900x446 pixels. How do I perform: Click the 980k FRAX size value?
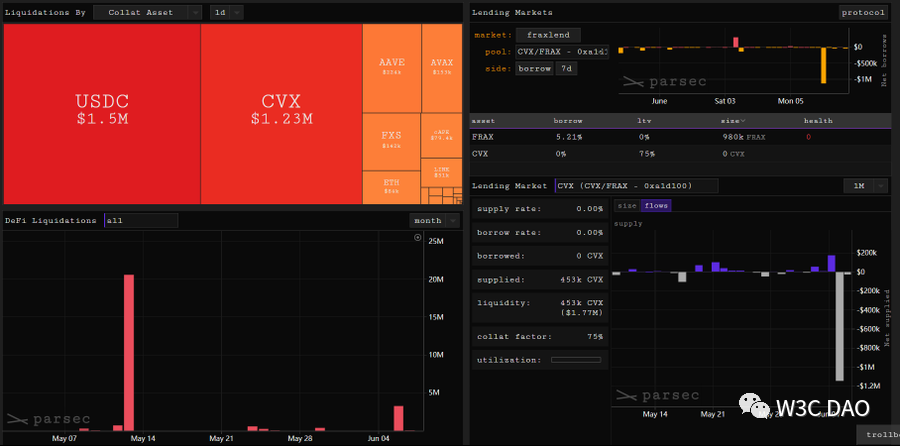[743, 137]
